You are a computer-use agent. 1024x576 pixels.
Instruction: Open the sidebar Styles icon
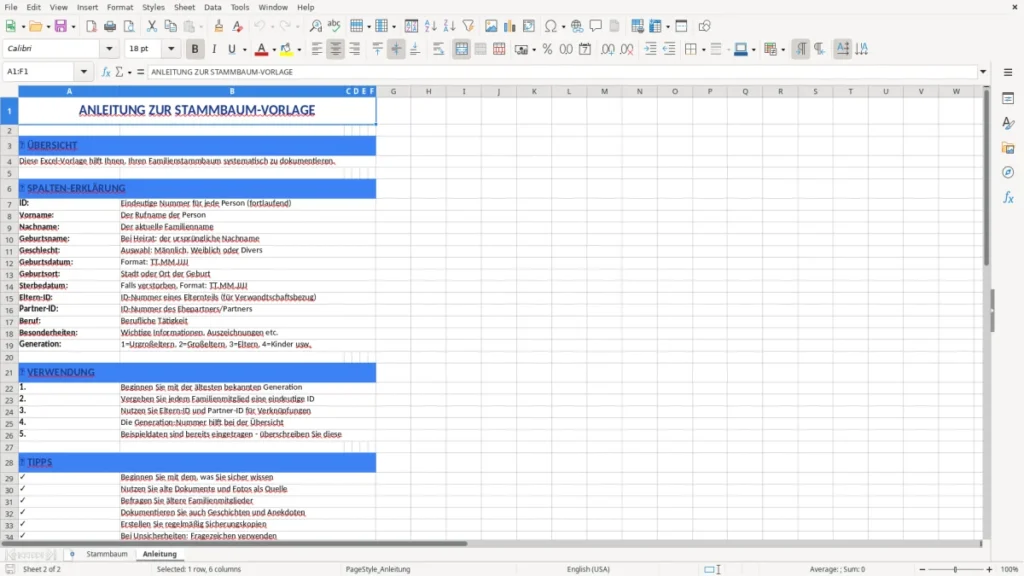point(1008,123)
